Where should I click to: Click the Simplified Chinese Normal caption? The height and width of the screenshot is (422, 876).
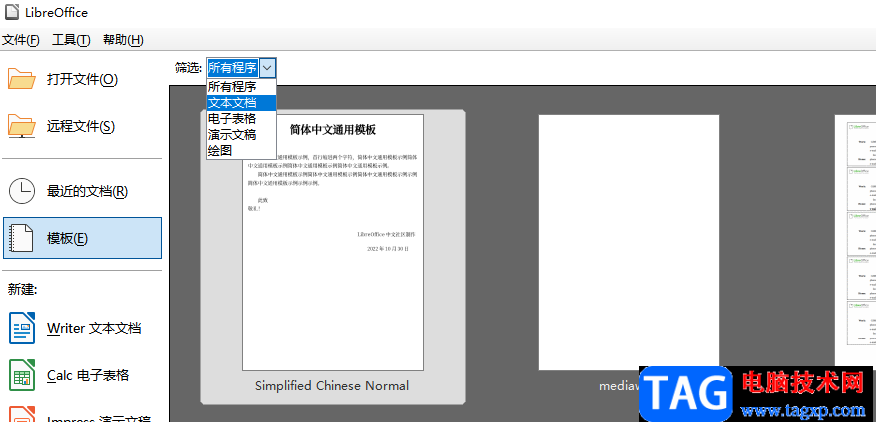(x=332, y=386)
